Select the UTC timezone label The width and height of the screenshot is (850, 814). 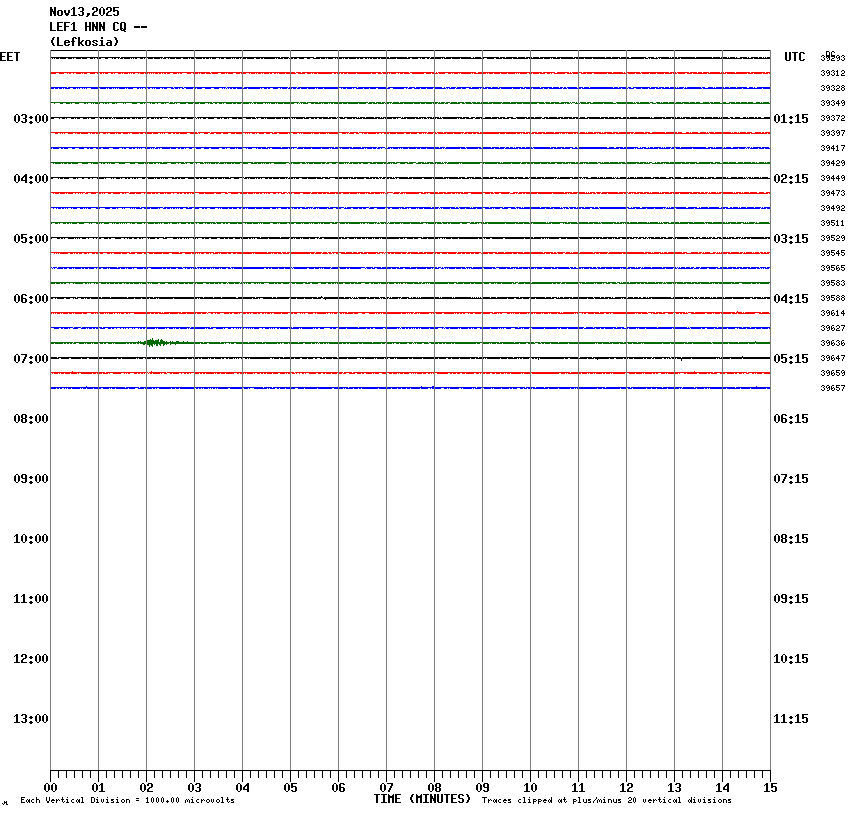click(794, 57)
